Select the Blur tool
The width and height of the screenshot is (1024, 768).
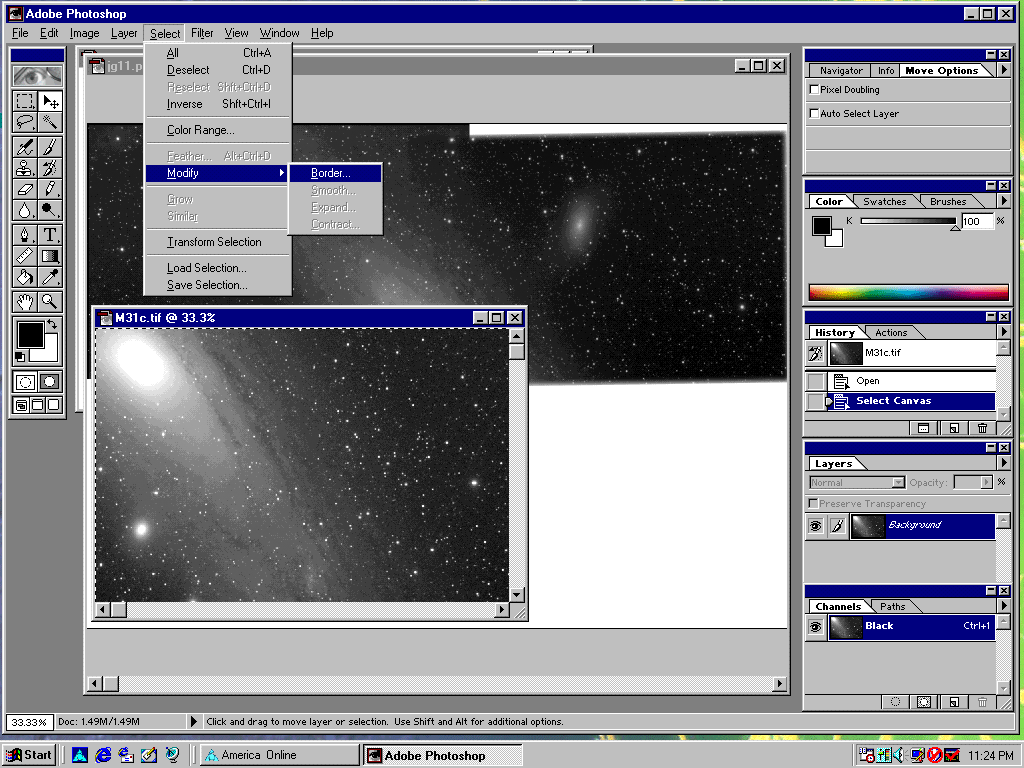pos(25,210)
